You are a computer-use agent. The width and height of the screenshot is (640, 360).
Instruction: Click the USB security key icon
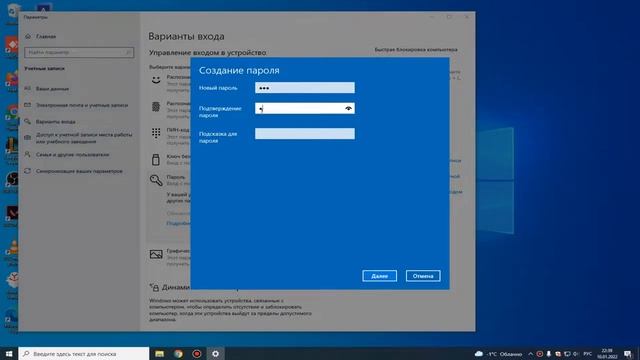click(156, 160)
